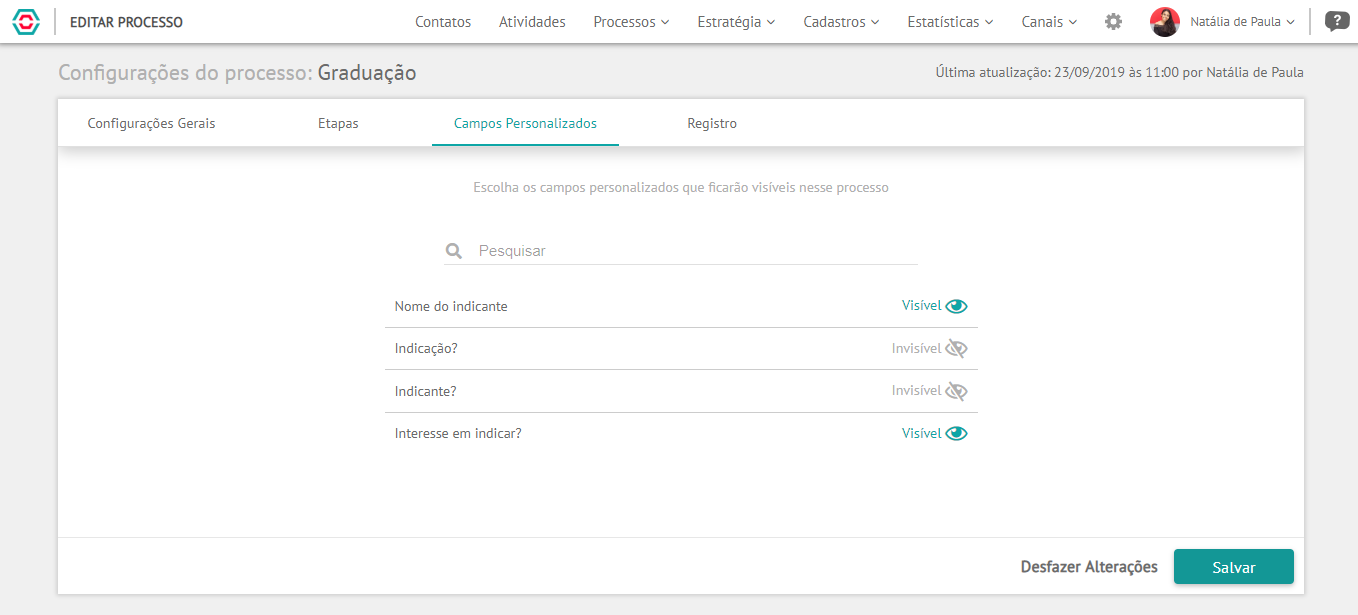
Task: Open the Natália de Paula user menu
Action: 1242,22
